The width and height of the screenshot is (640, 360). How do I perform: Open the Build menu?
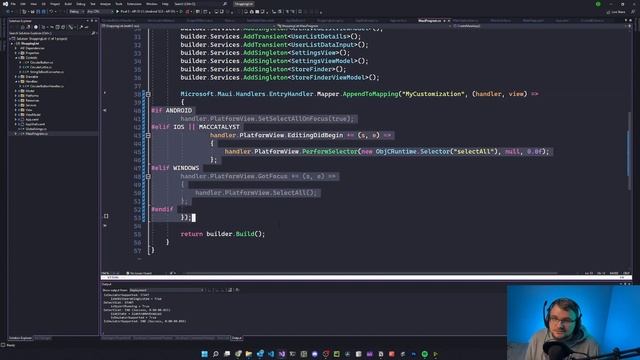pos(68,4)
